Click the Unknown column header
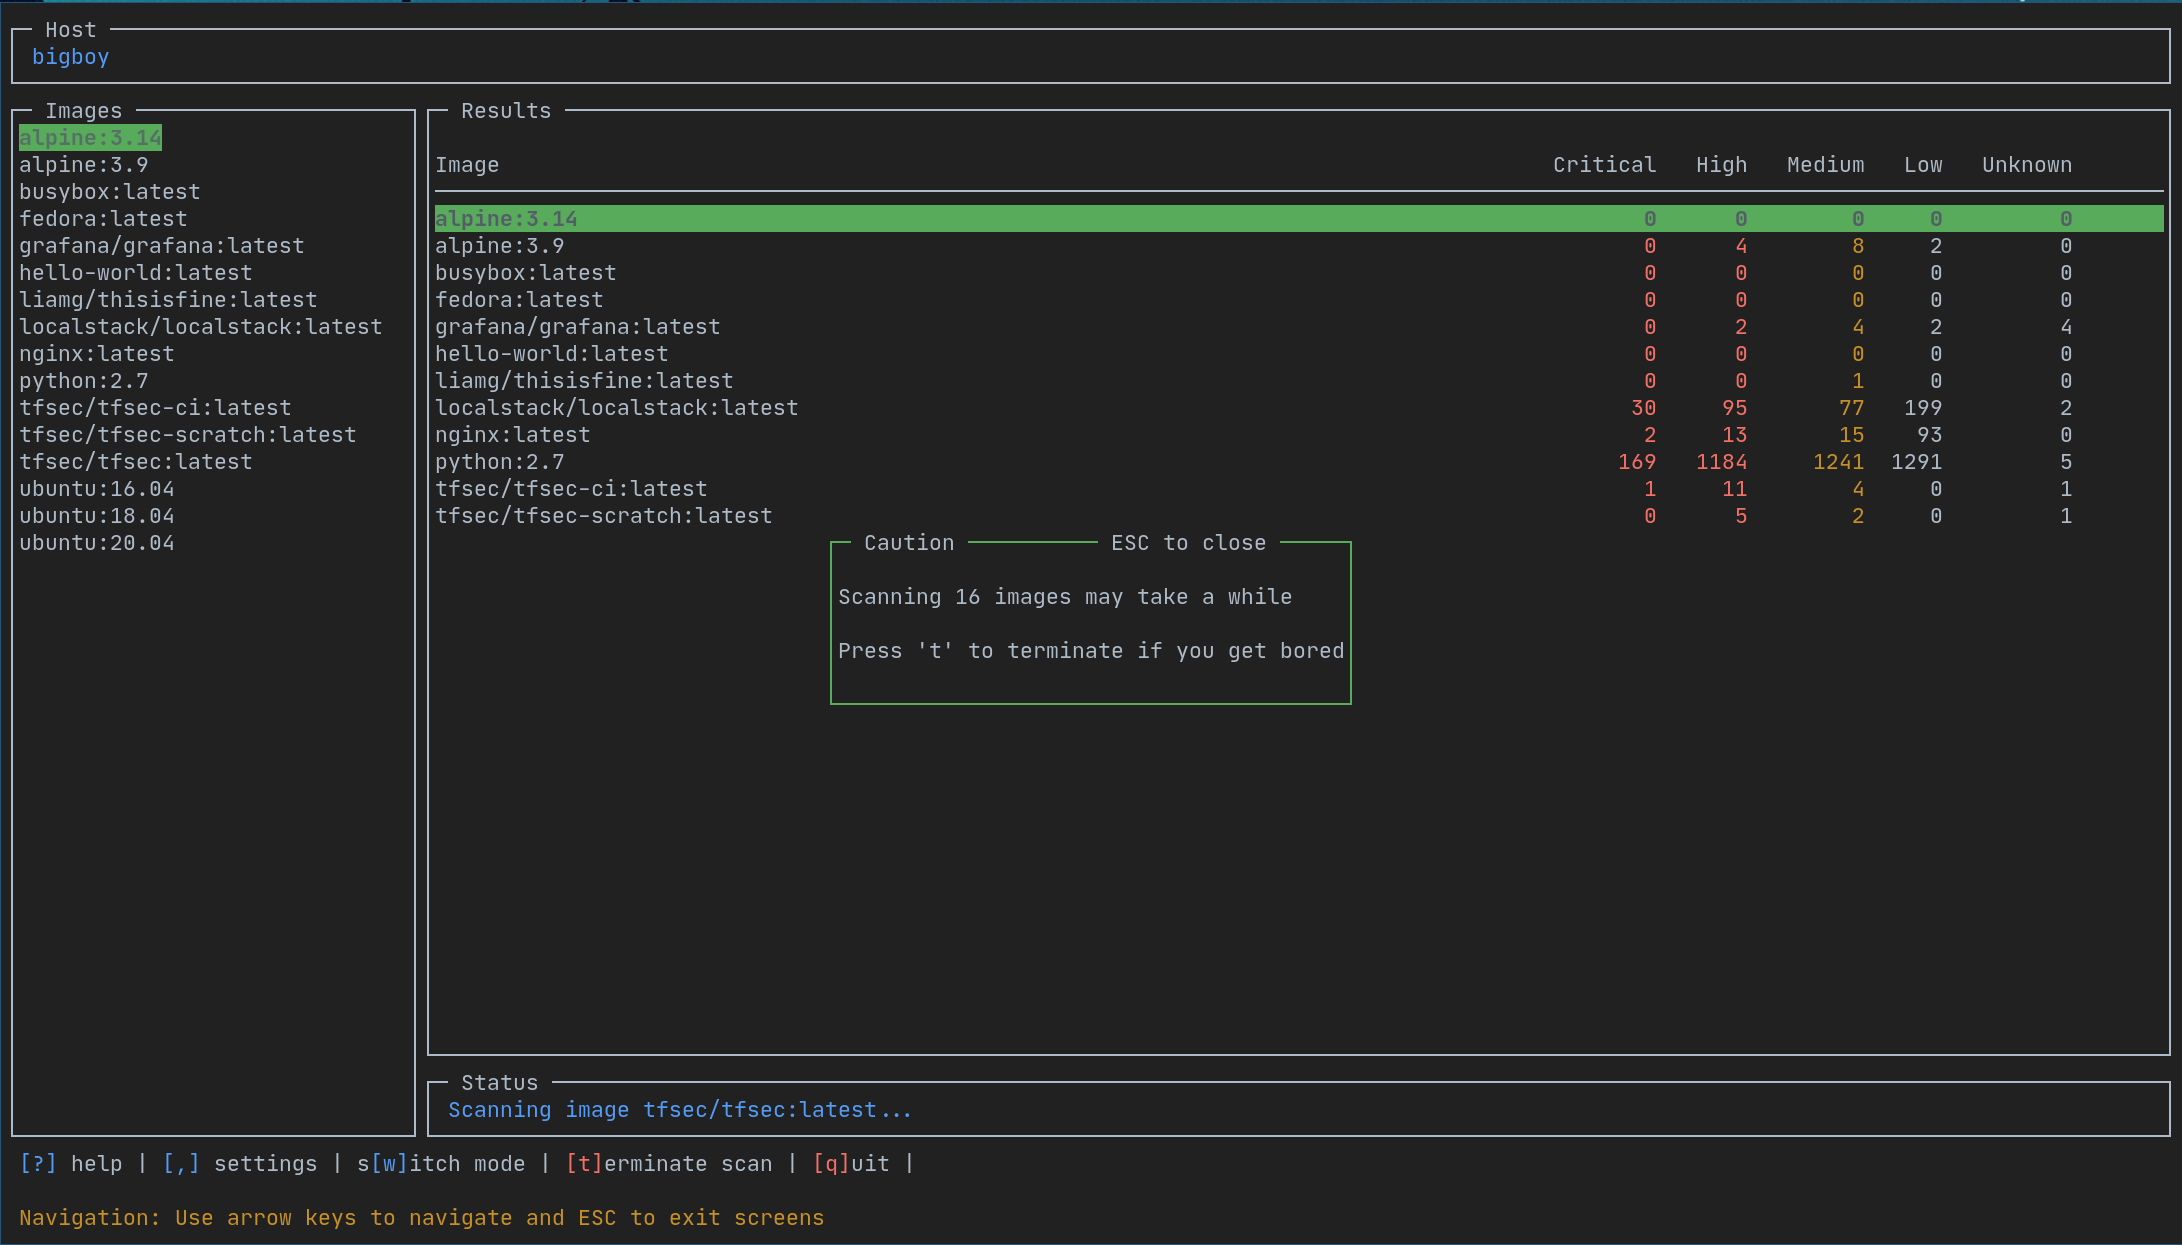Viewport: 2182px width, 1245px height. click(2027, 165)
